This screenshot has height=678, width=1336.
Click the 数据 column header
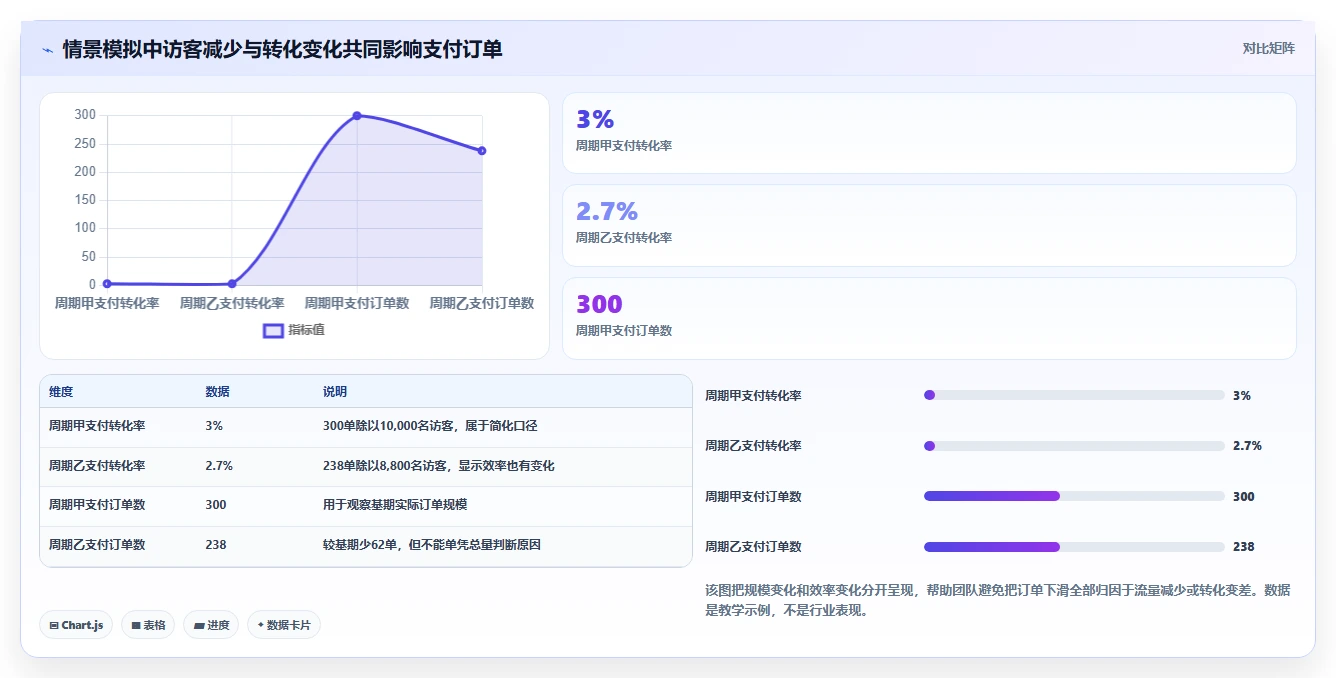click(x=217, y=392)
